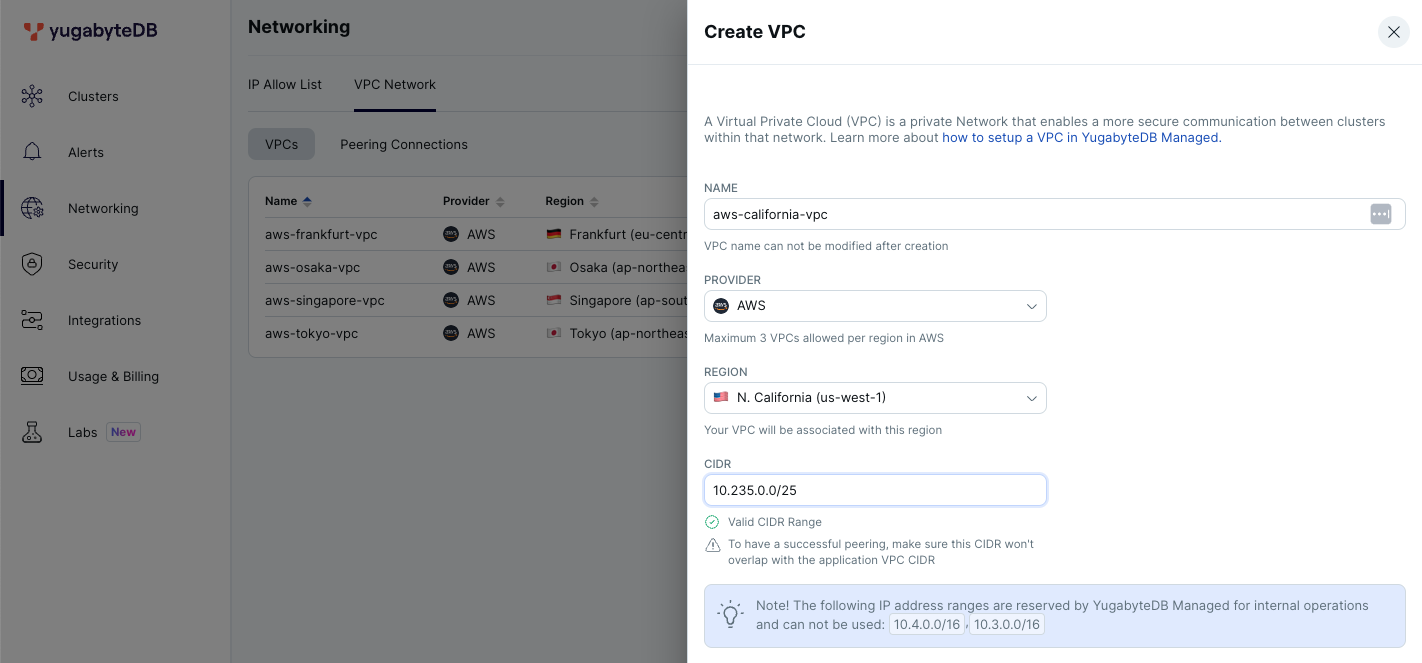Image resolution: width=1422 pixels, height=663 pixels.
Task: Open the Integrations sidebar icon
Action: tap(32, 320)
